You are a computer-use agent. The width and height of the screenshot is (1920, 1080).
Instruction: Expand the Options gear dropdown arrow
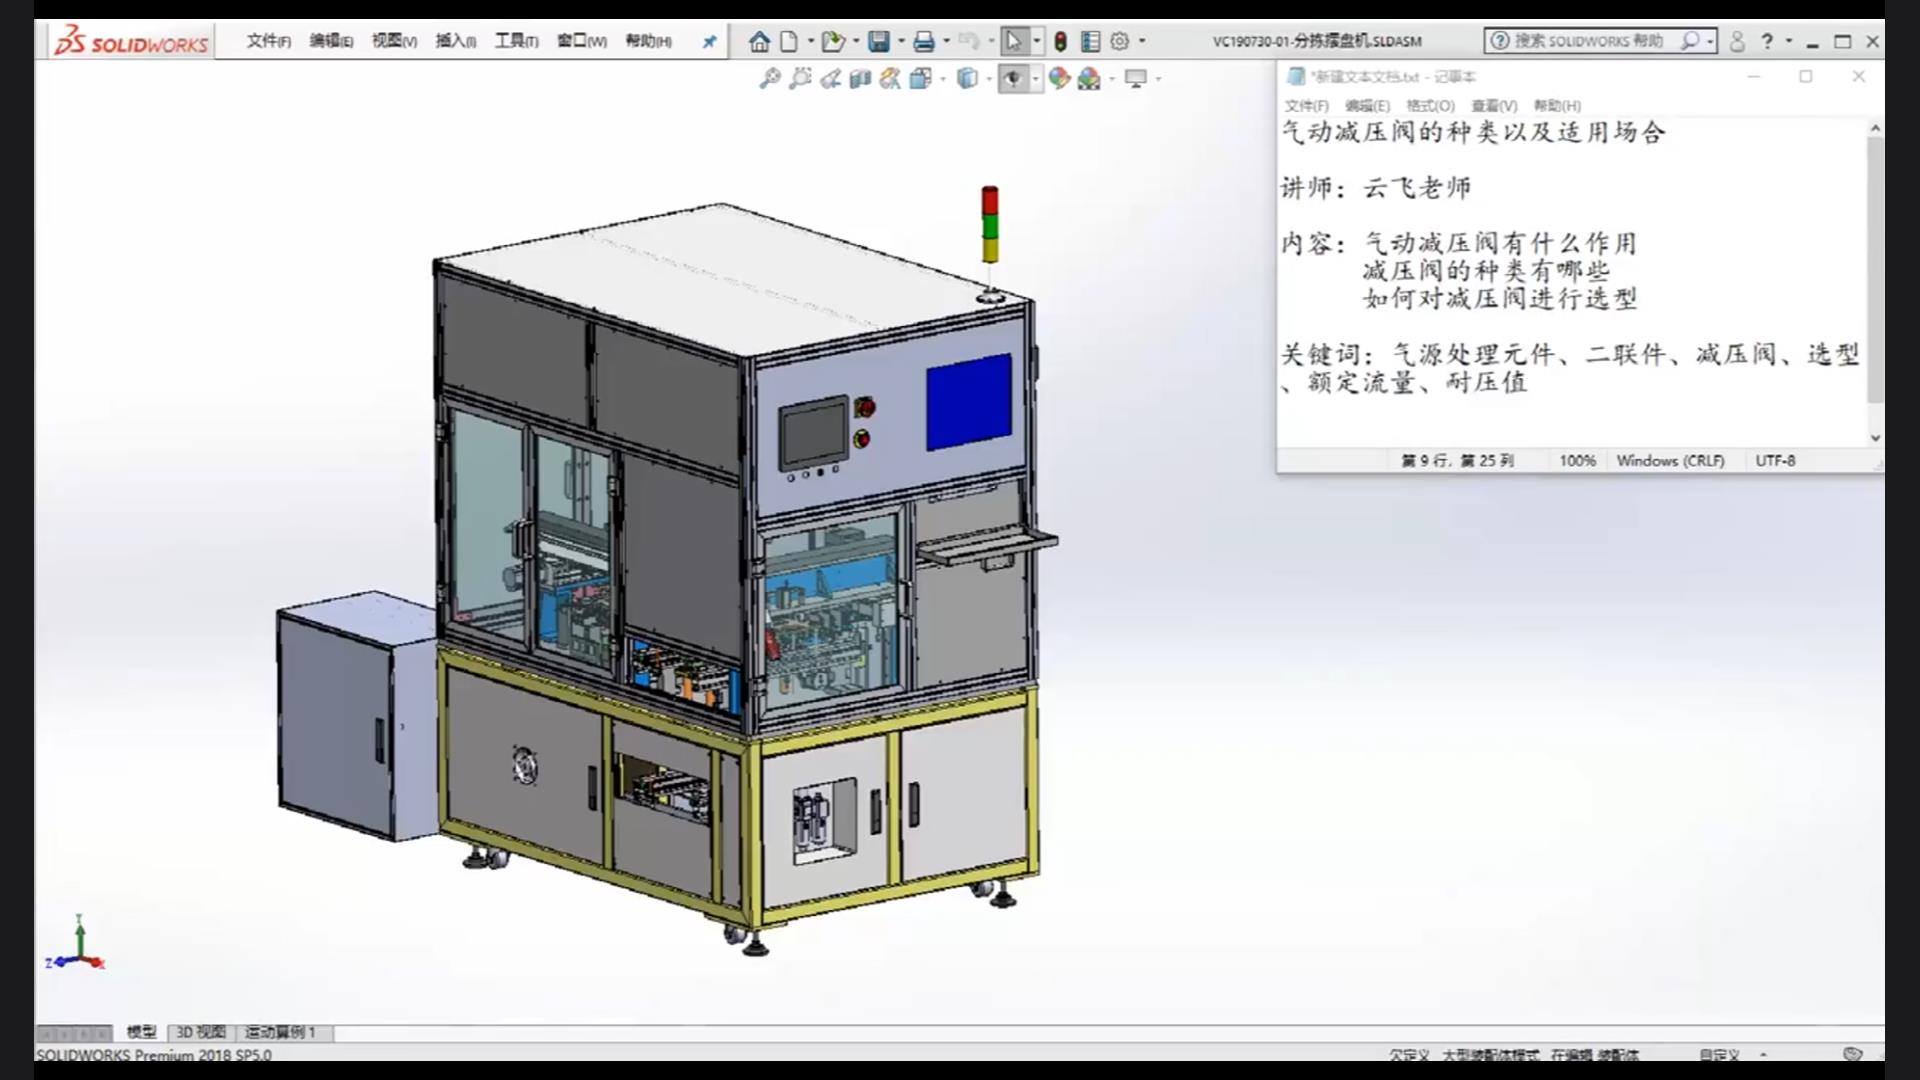[1142, 41]
